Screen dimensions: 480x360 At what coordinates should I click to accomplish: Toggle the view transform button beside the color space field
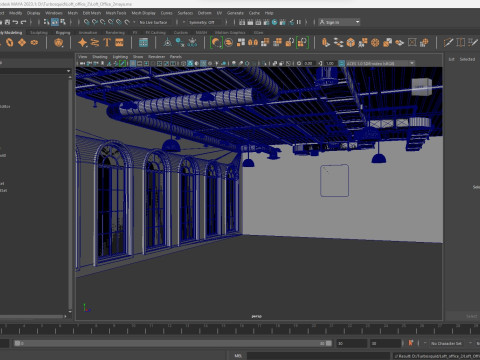[342, 63]
